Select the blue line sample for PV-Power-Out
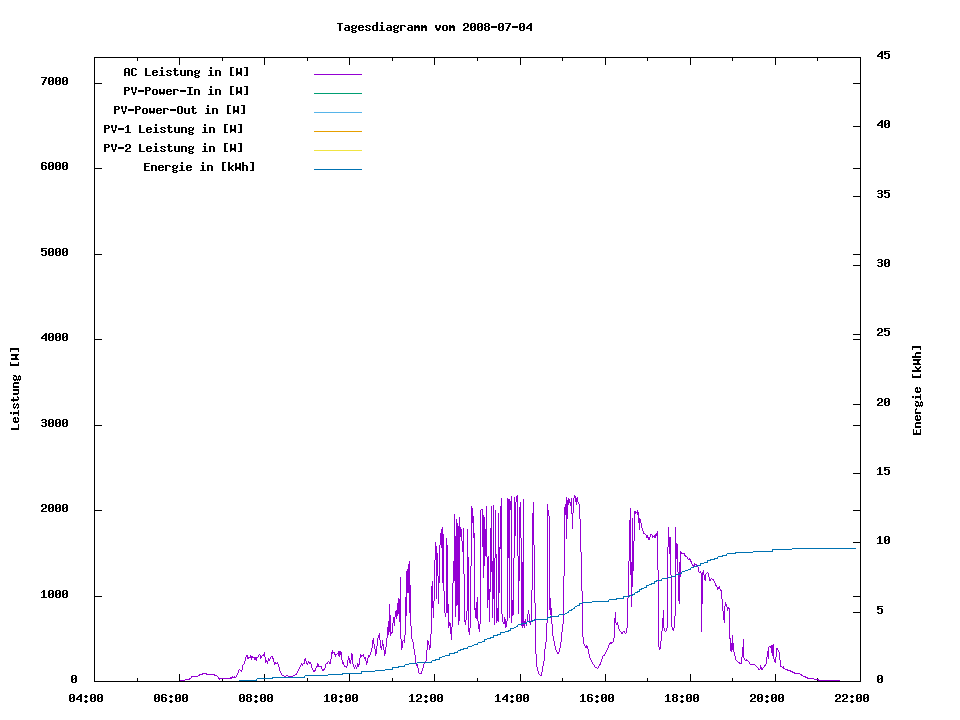This screenshot has width=960, height=720. (x=337, y=112)
